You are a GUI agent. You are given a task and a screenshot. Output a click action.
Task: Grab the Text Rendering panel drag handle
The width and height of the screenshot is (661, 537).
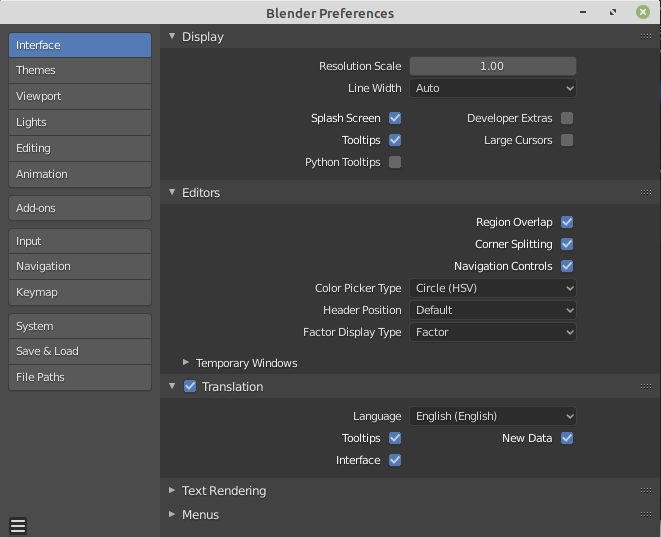pos(646,491)
